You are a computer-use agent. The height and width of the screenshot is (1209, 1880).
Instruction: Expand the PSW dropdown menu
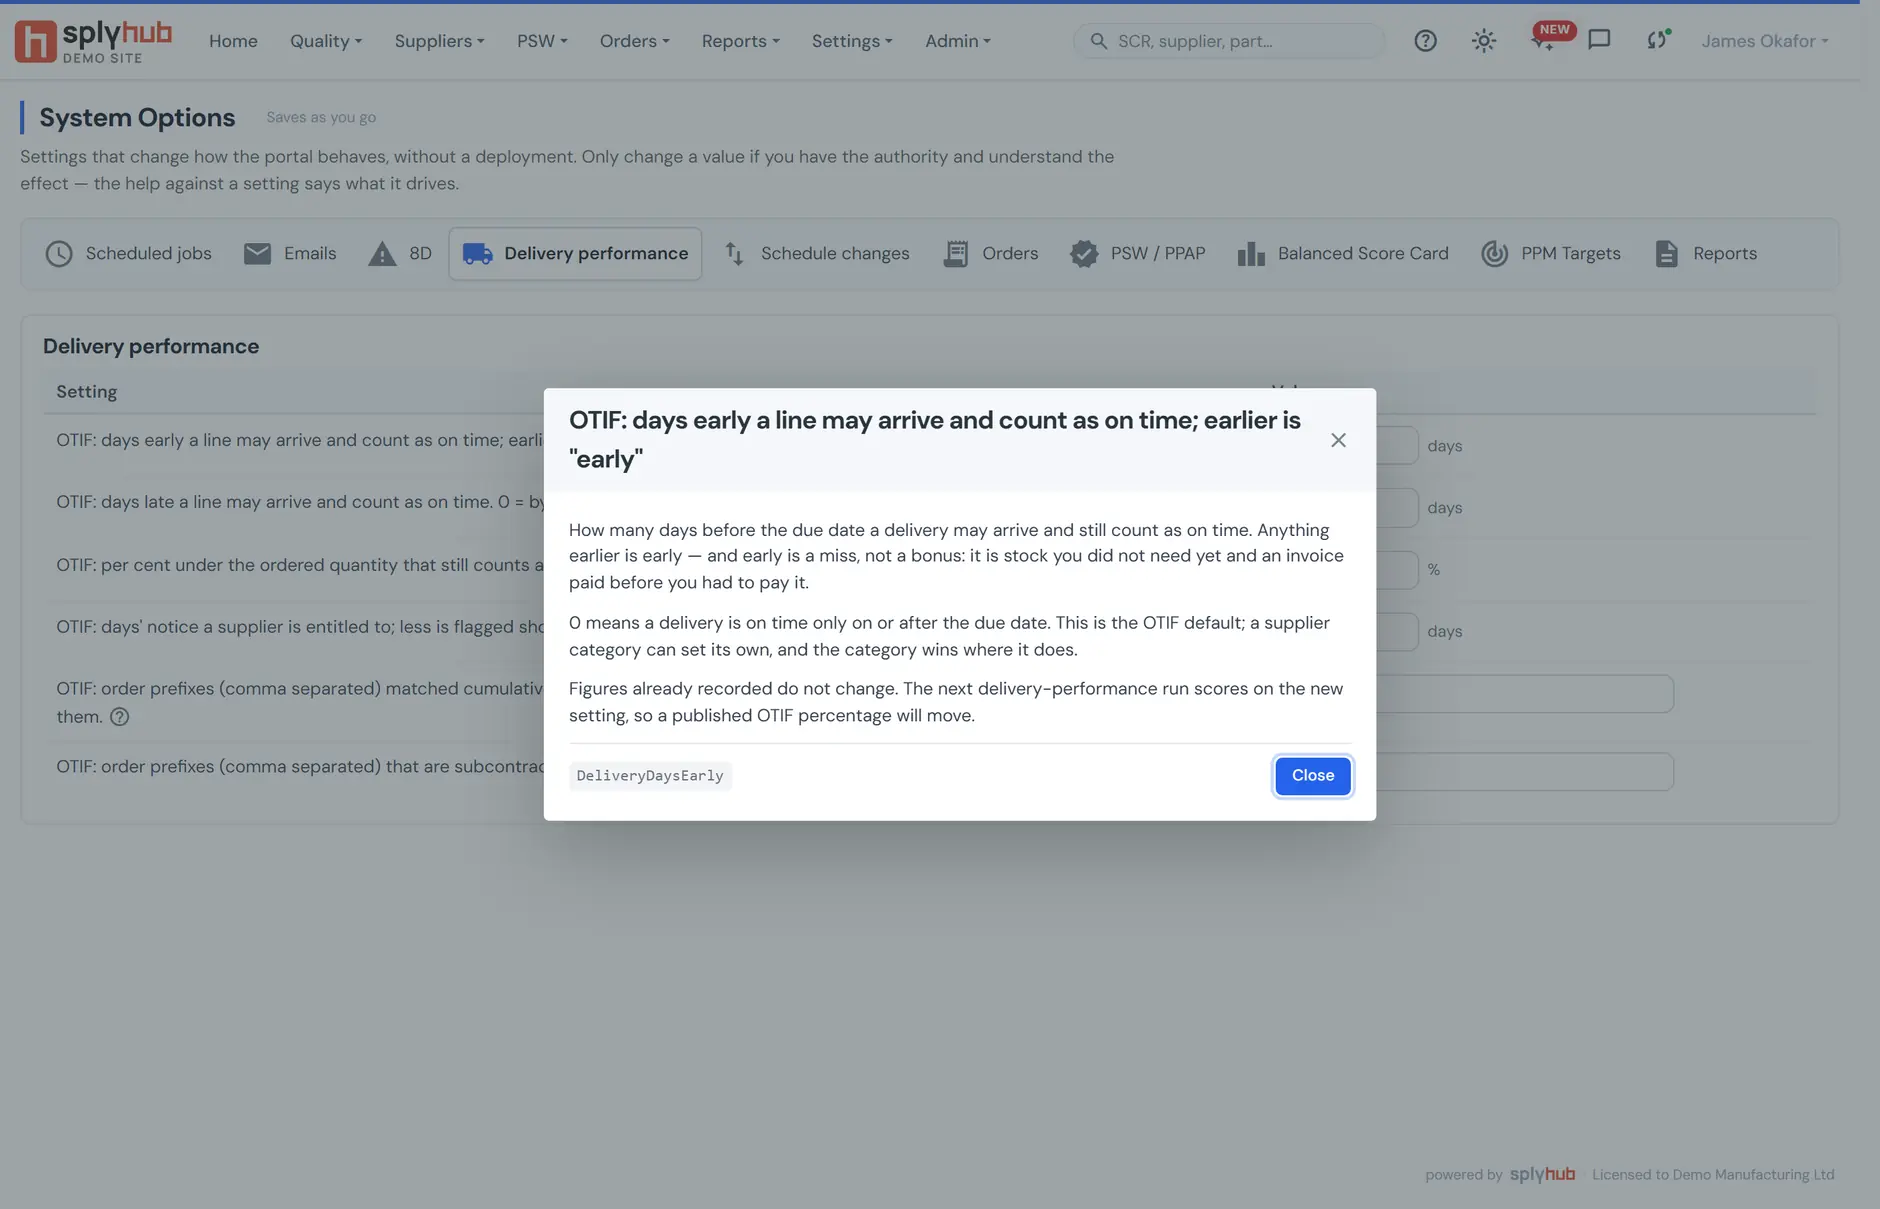[x=542, y=41]
